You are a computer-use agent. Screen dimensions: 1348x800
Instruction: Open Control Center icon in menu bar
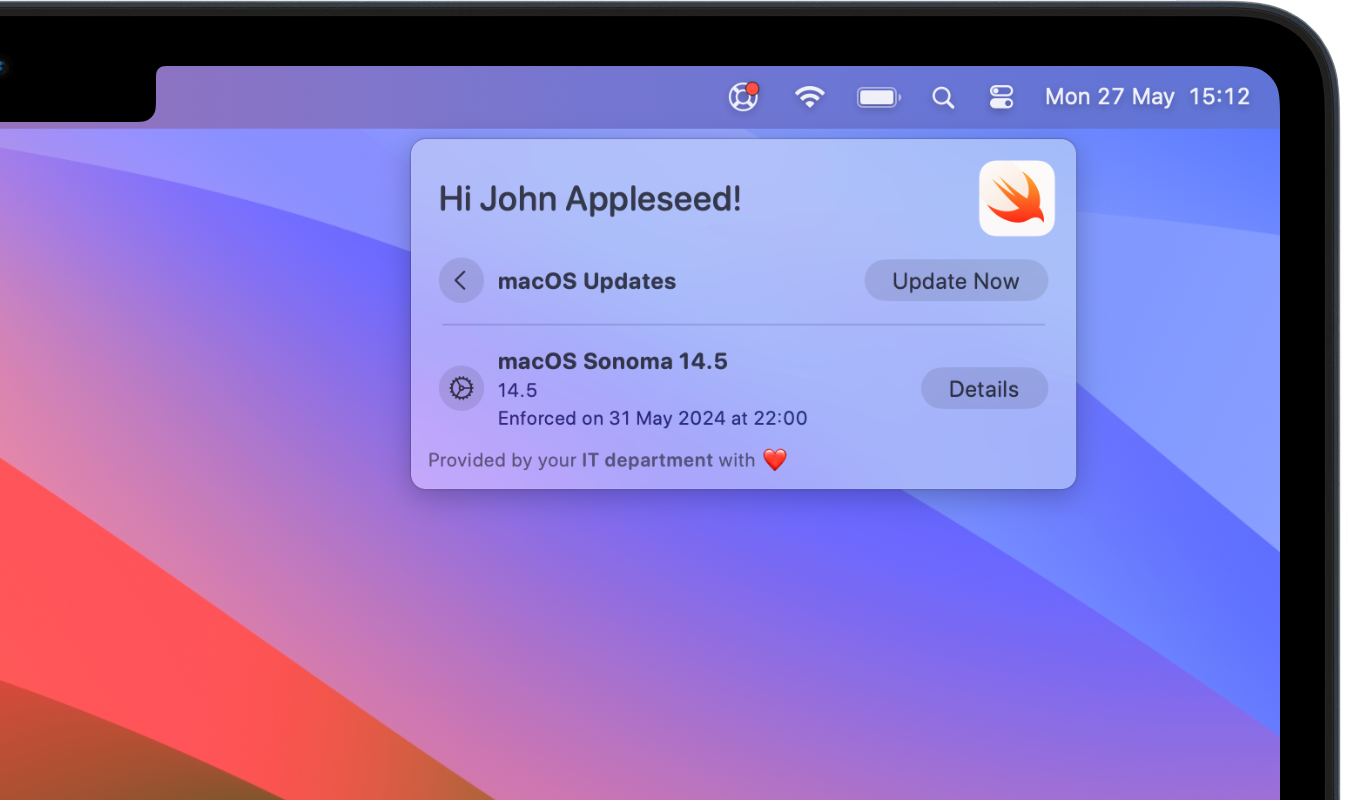(1001, 97)
